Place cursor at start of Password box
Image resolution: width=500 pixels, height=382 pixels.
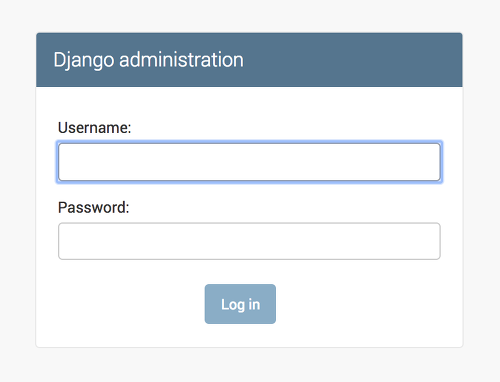(x=63, y=241)
